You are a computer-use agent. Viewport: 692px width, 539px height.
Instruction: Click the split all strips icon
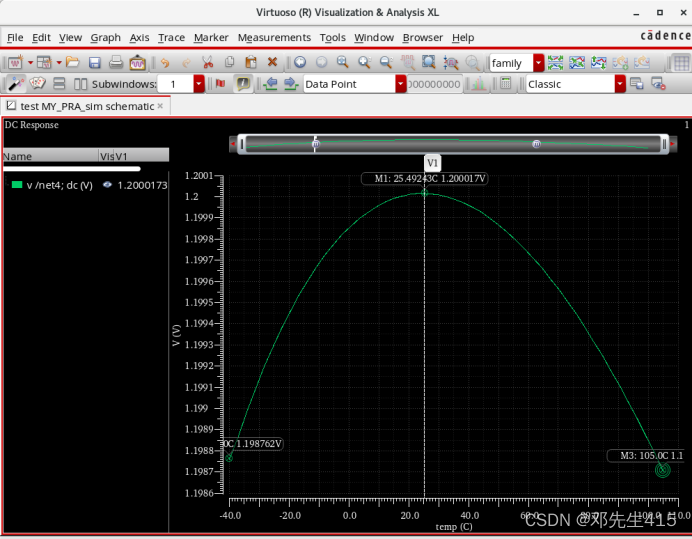click(555, 63)
